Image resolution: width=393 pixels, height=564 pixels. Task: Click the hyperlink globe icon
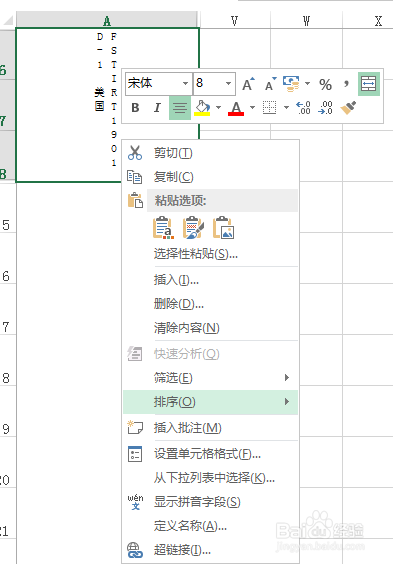(x=135, y=550)
